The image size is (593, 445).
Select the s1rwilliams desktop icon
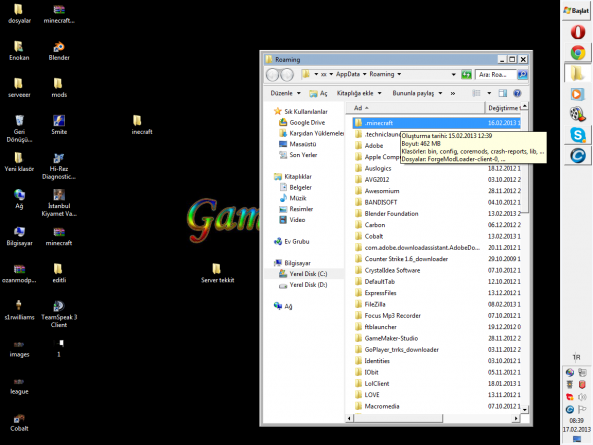(19, 310)
